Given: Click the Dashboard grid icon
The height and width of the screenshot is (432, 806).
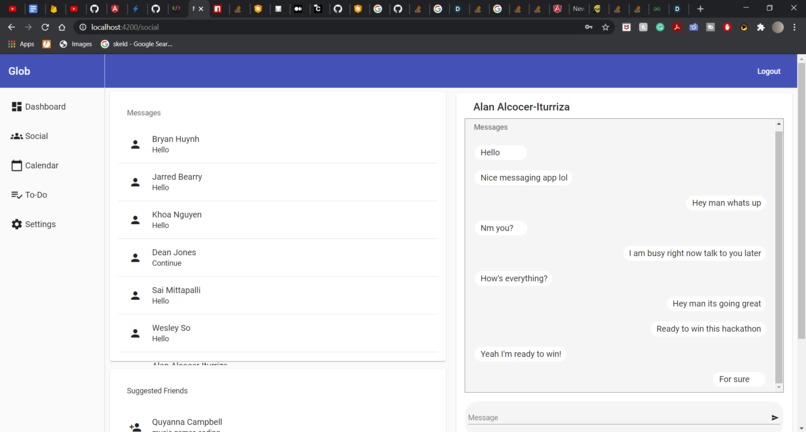Looking at the screenshot, I should point(16,106).
